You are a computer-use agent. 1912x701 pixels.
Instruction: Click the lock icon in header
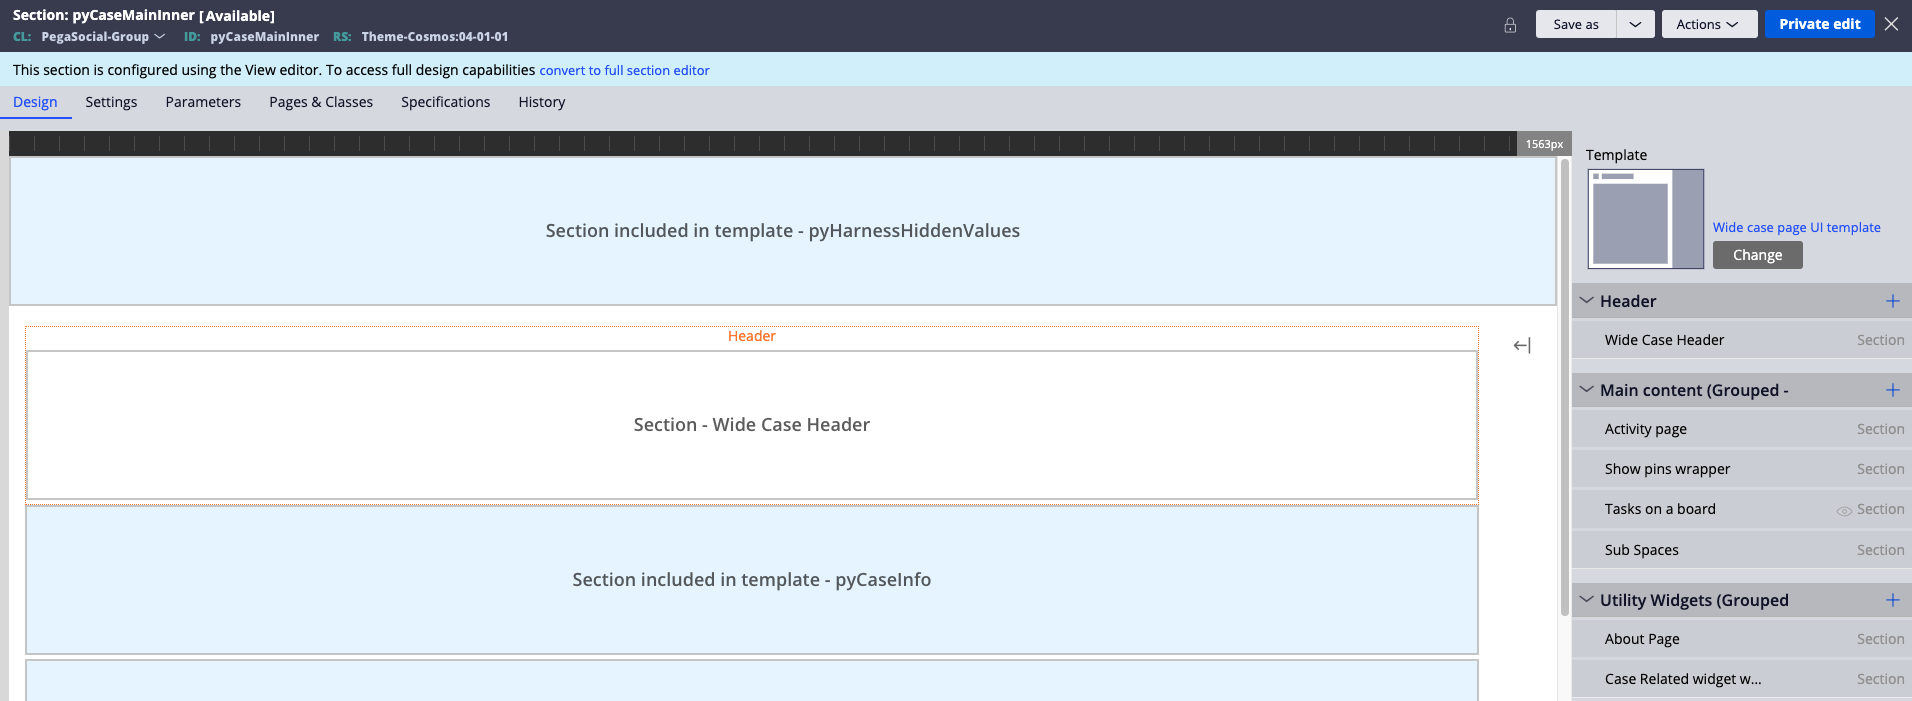coord(1510,25)
